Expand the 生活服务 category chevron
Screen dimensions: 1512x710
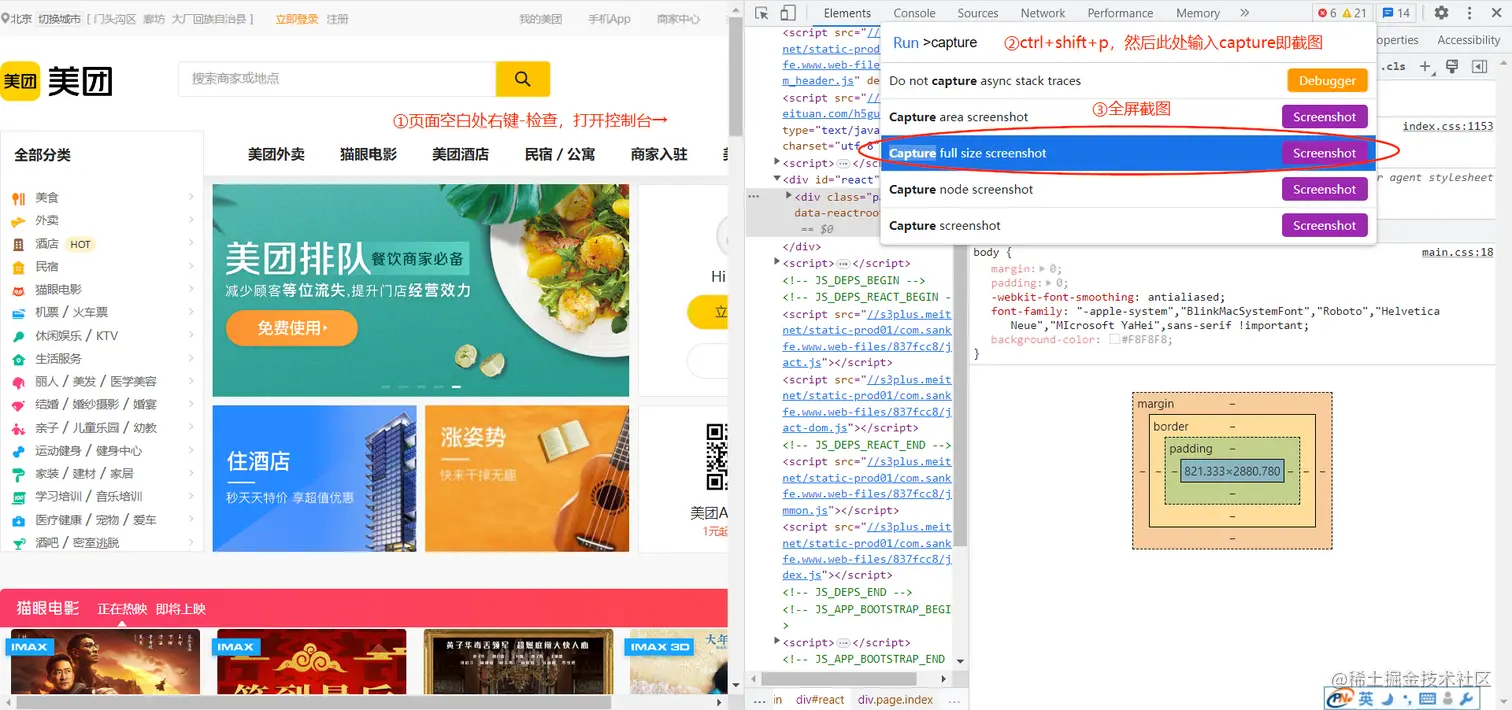(191, 358)
